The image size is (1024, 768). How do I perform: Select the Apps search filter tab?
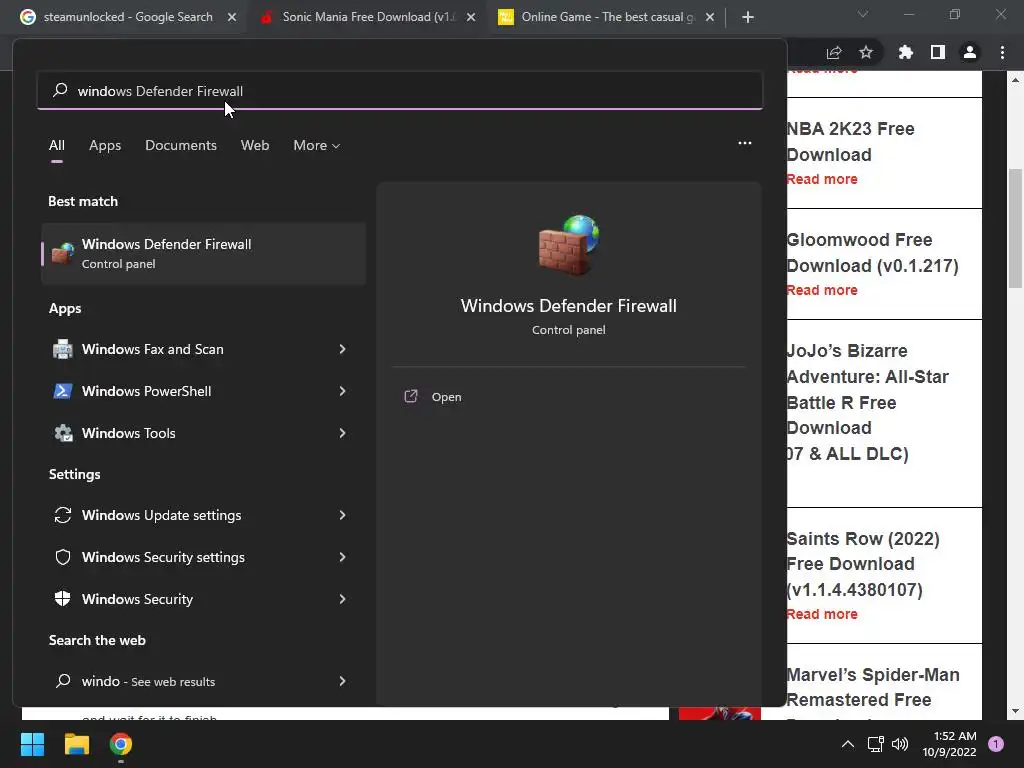(105, 145)
